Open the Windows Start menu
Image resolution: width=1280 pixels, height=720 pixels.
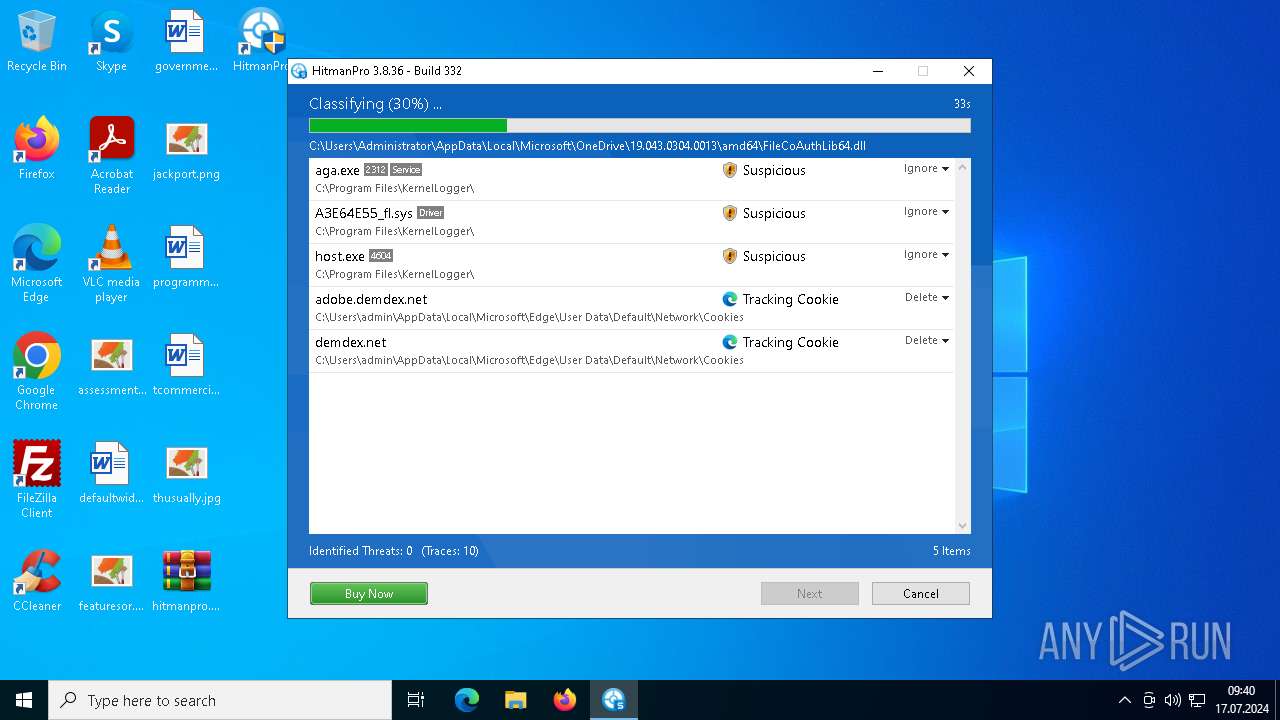24,700
